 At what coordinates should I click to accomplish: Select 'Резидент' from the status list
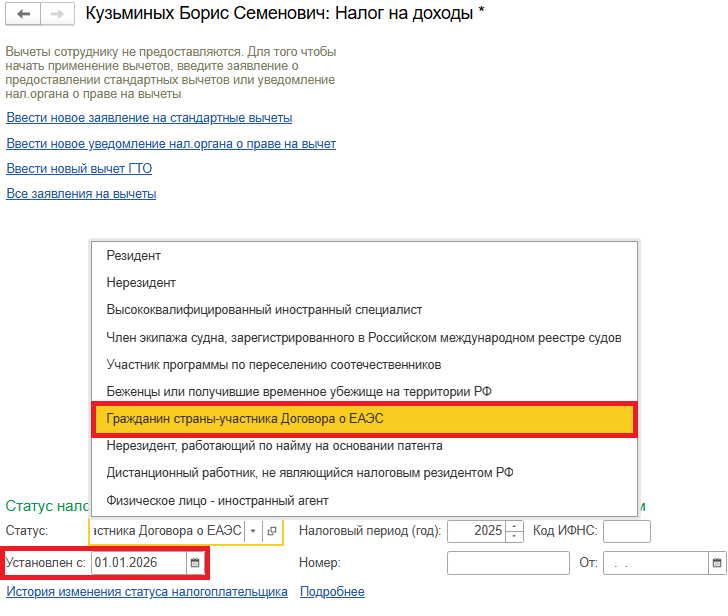[134, 256]
